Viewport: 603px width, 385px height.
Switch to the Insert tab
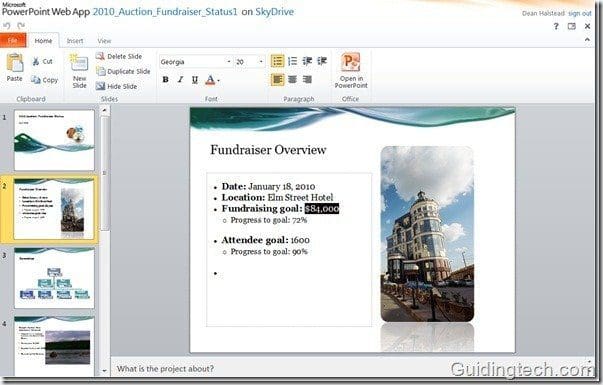click(75, 41)
